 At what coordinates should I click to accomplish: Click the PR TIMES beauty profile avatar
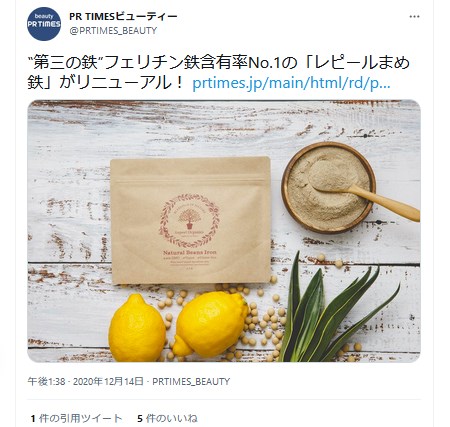coord(44,24)
